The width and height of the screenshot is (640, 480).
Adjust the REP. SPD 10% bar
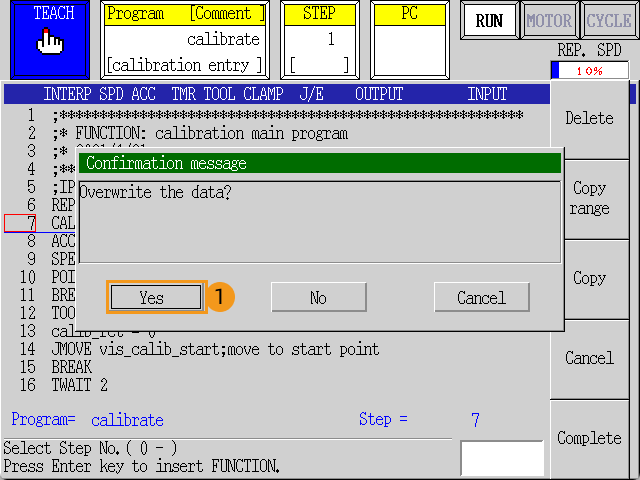point(589,71)
